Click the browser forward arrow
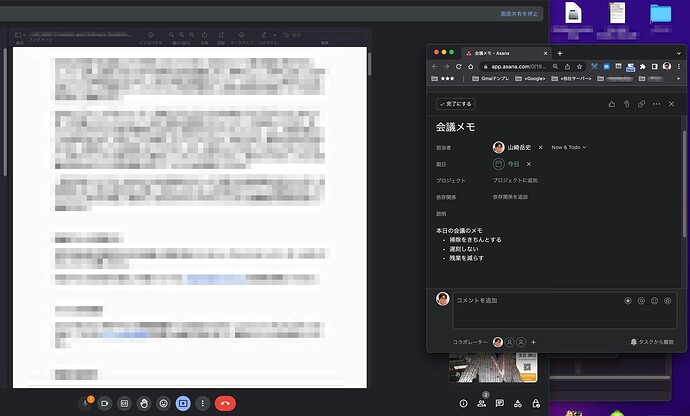 pos(447,66)
